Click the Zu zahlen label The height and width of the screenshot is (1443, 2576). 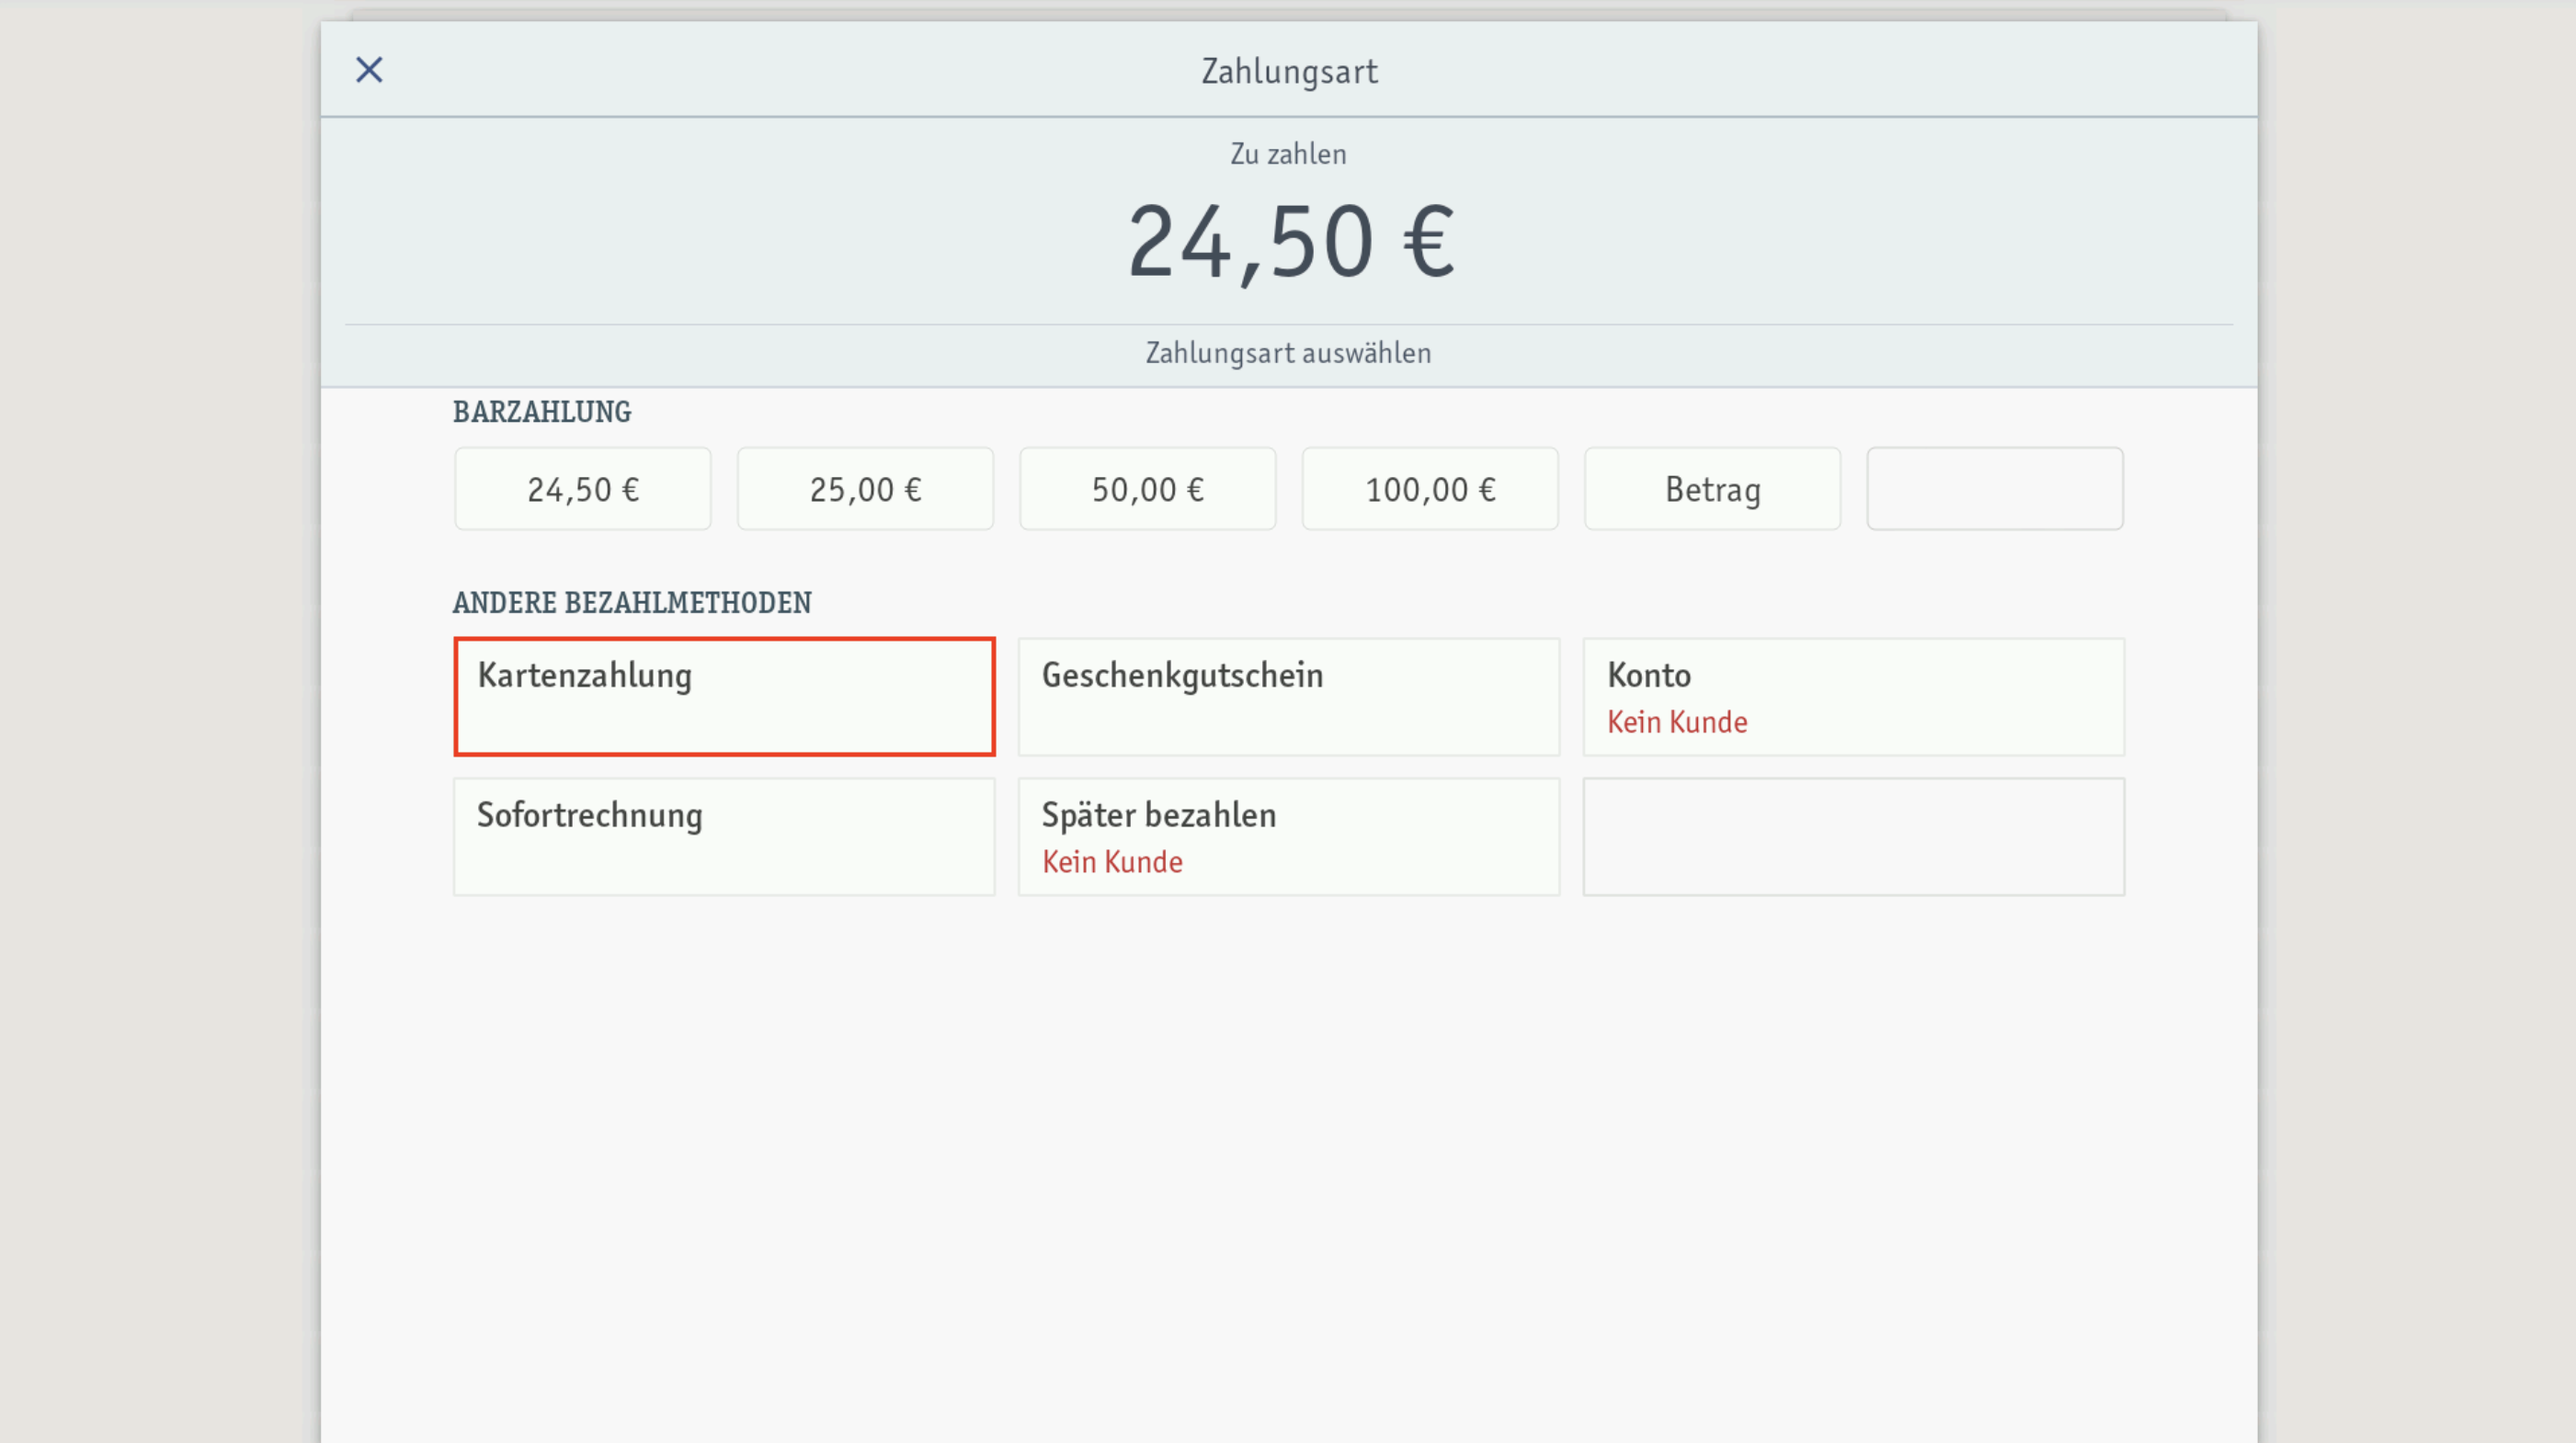pyautogui.click(x=1288, y=154)
